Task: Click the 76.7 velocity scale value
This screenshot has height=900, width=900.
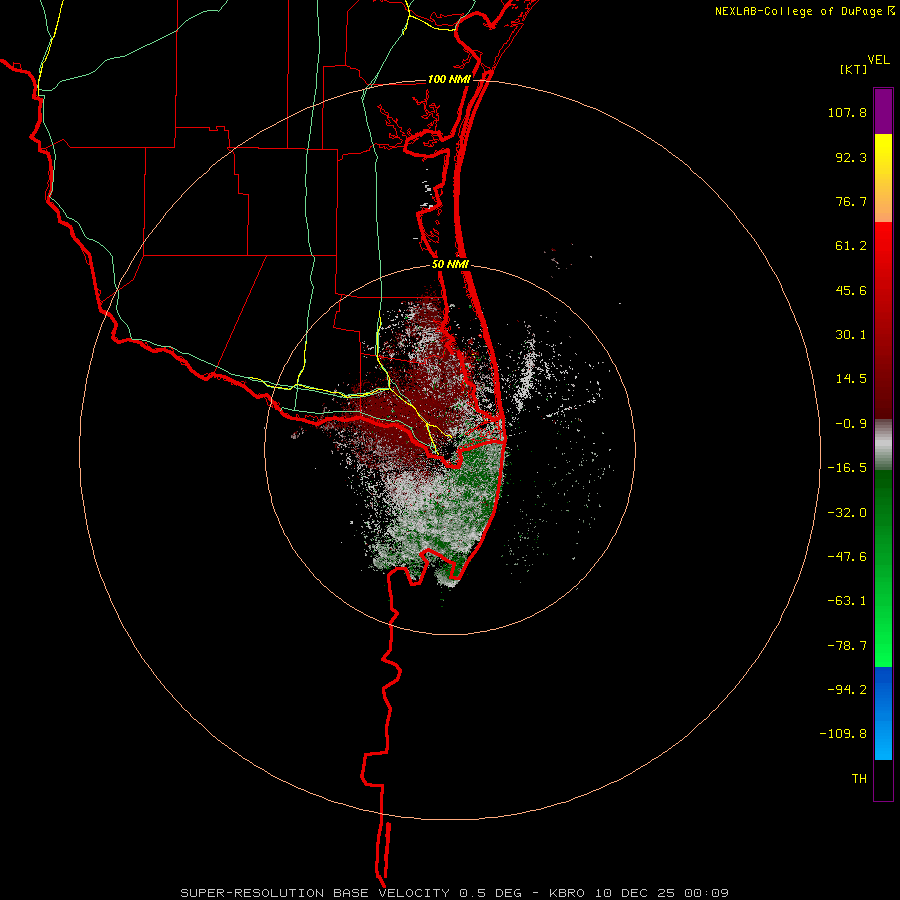Action: (851, 201)
